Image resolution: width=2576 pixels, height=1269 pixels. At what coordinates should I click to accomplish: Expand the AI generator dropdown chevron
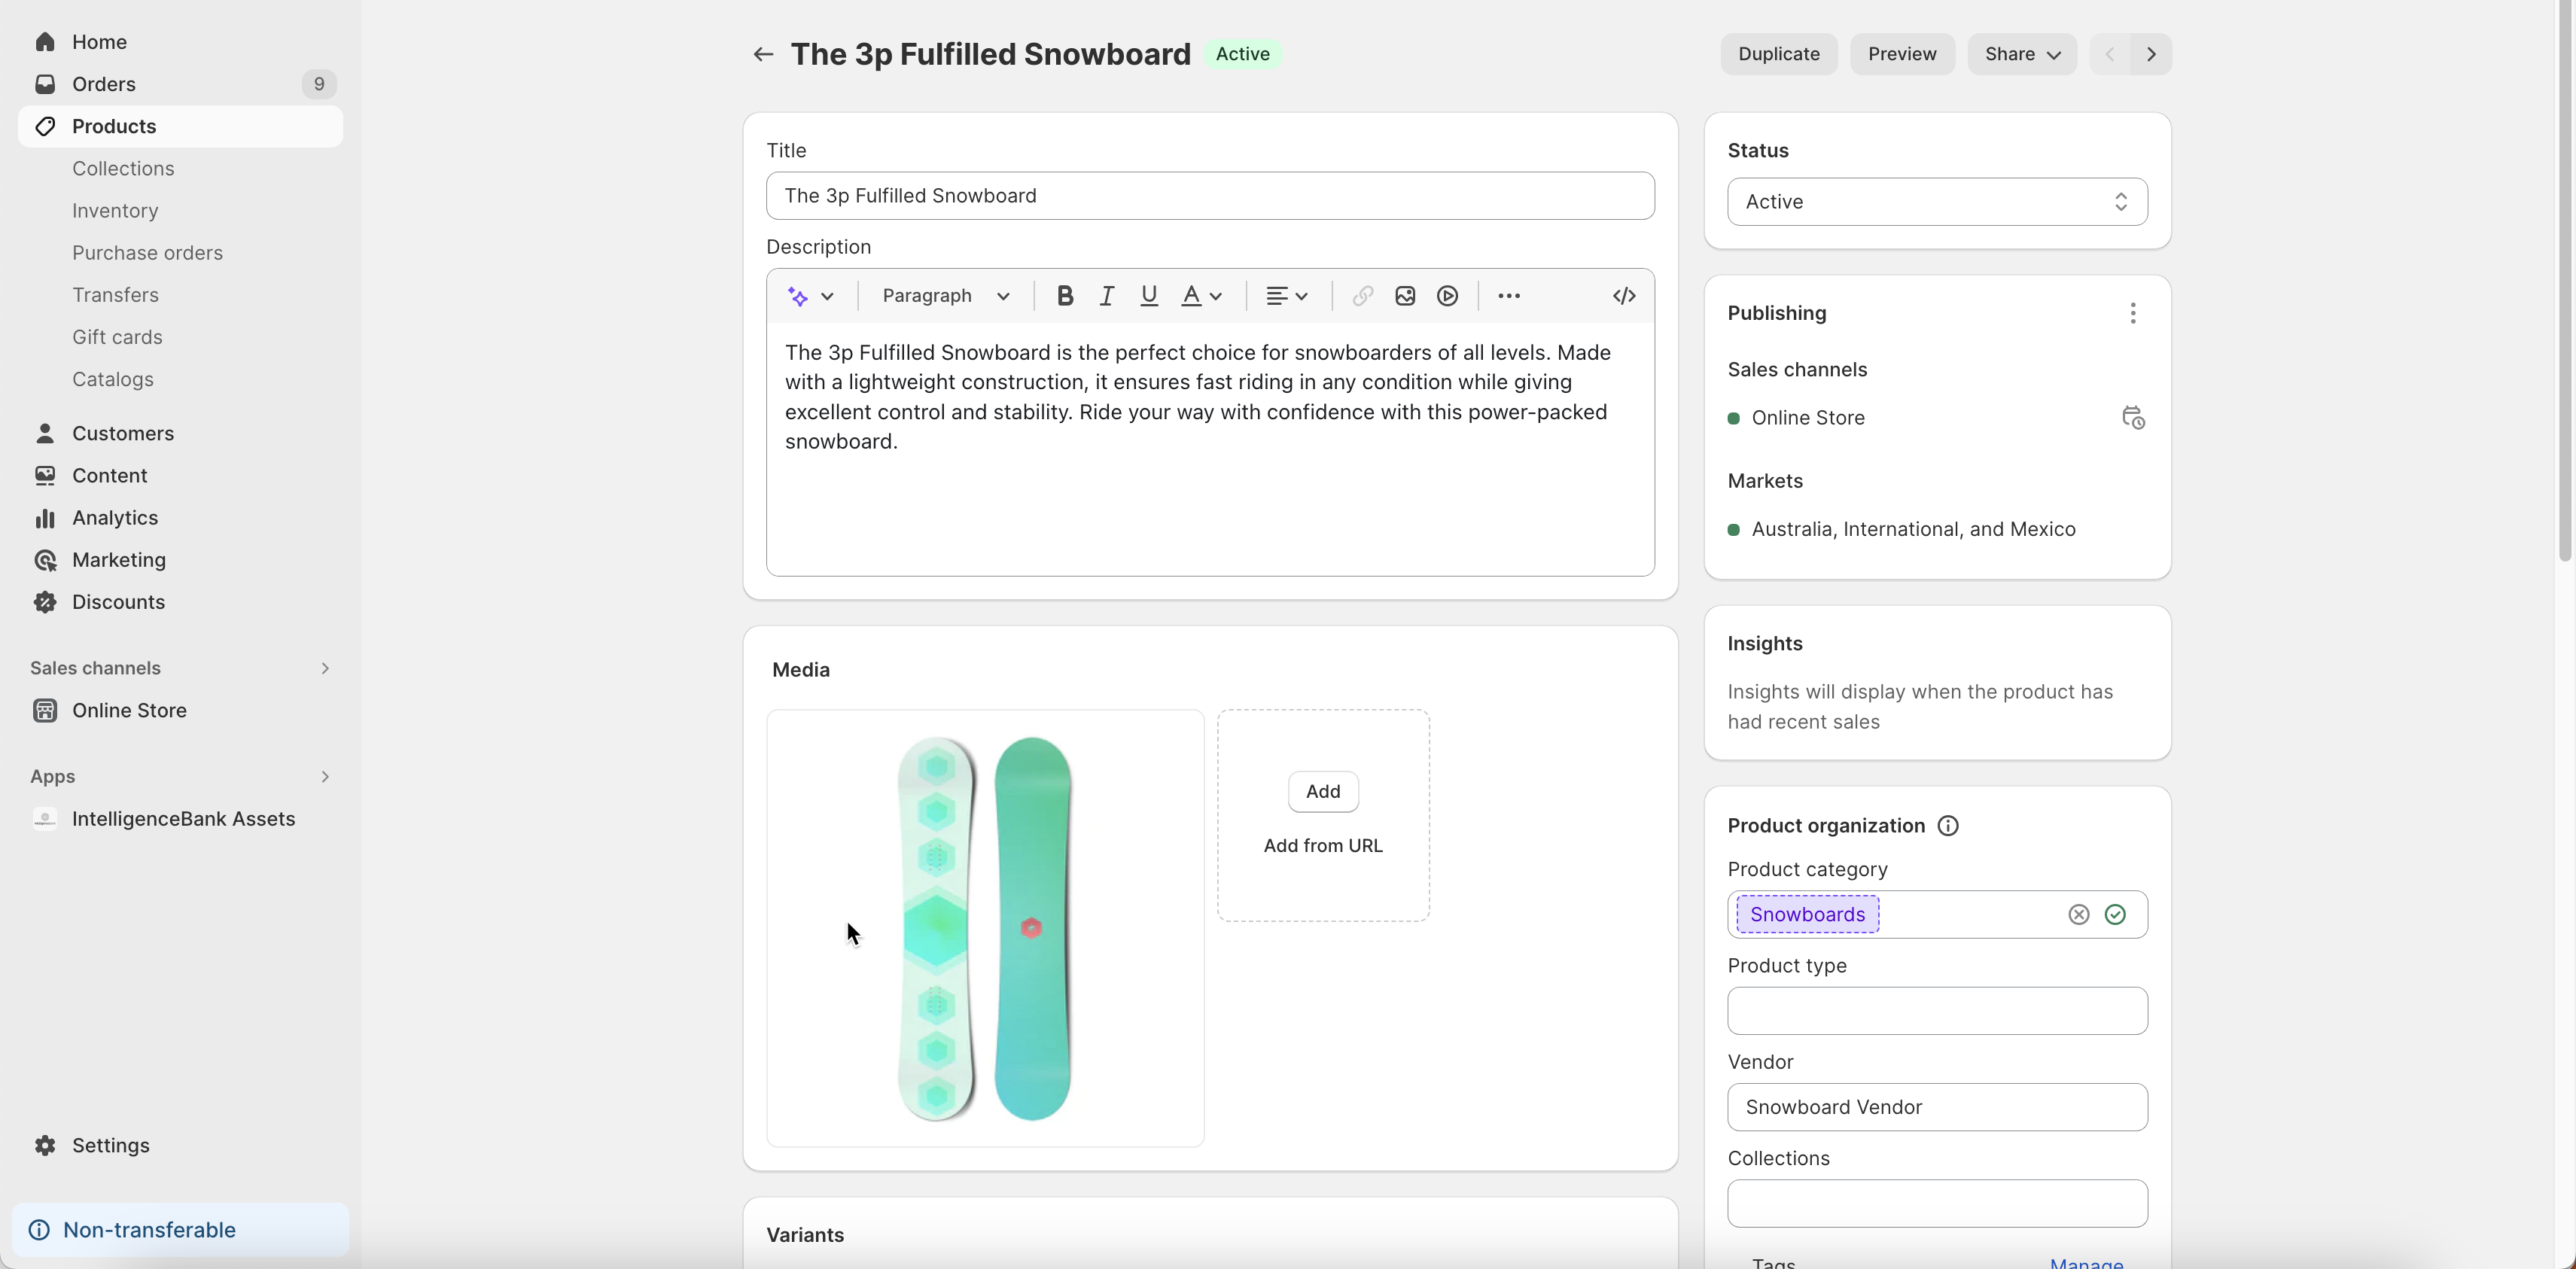click(827, 296)
